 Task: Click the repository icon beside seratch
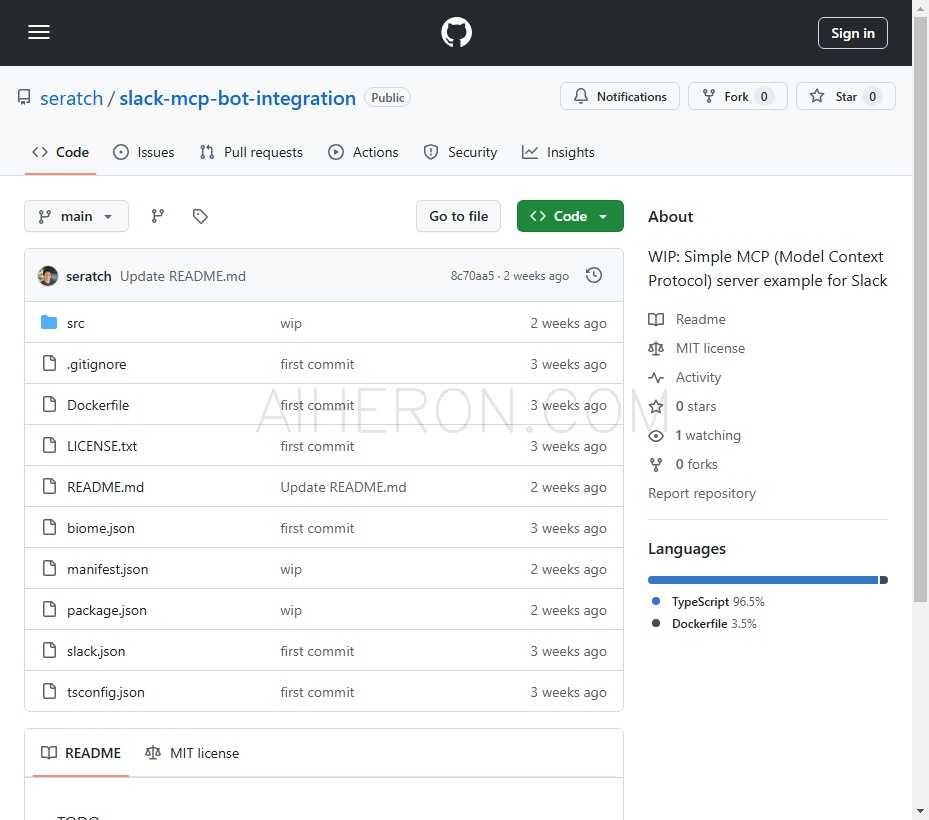pos(24,97)
